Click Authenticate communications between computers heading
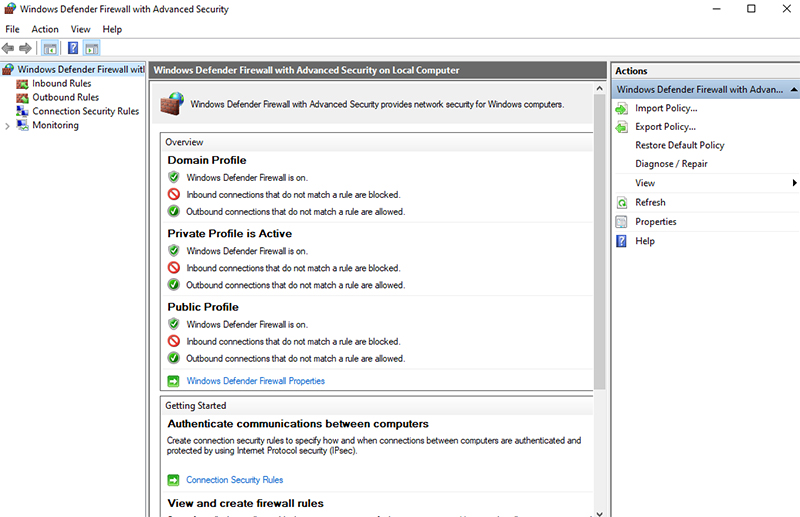800x517 pixels. point(298,424)
